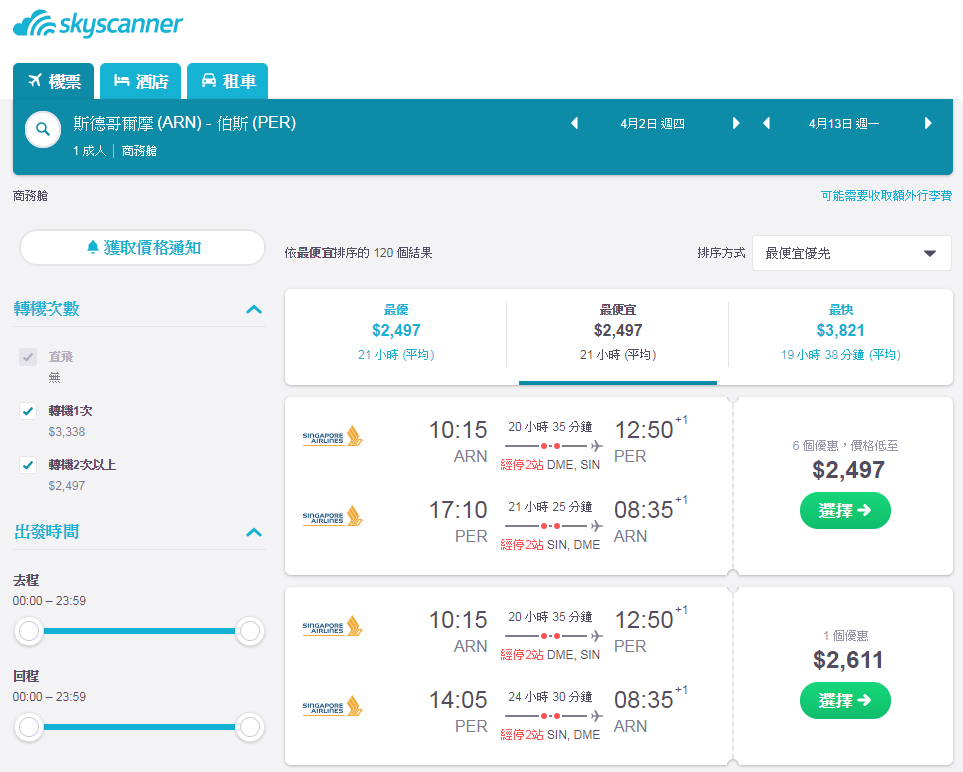Click 回程 slider right handle
Image resolution: width=963 pixels, height=772 pixels.
249,727
